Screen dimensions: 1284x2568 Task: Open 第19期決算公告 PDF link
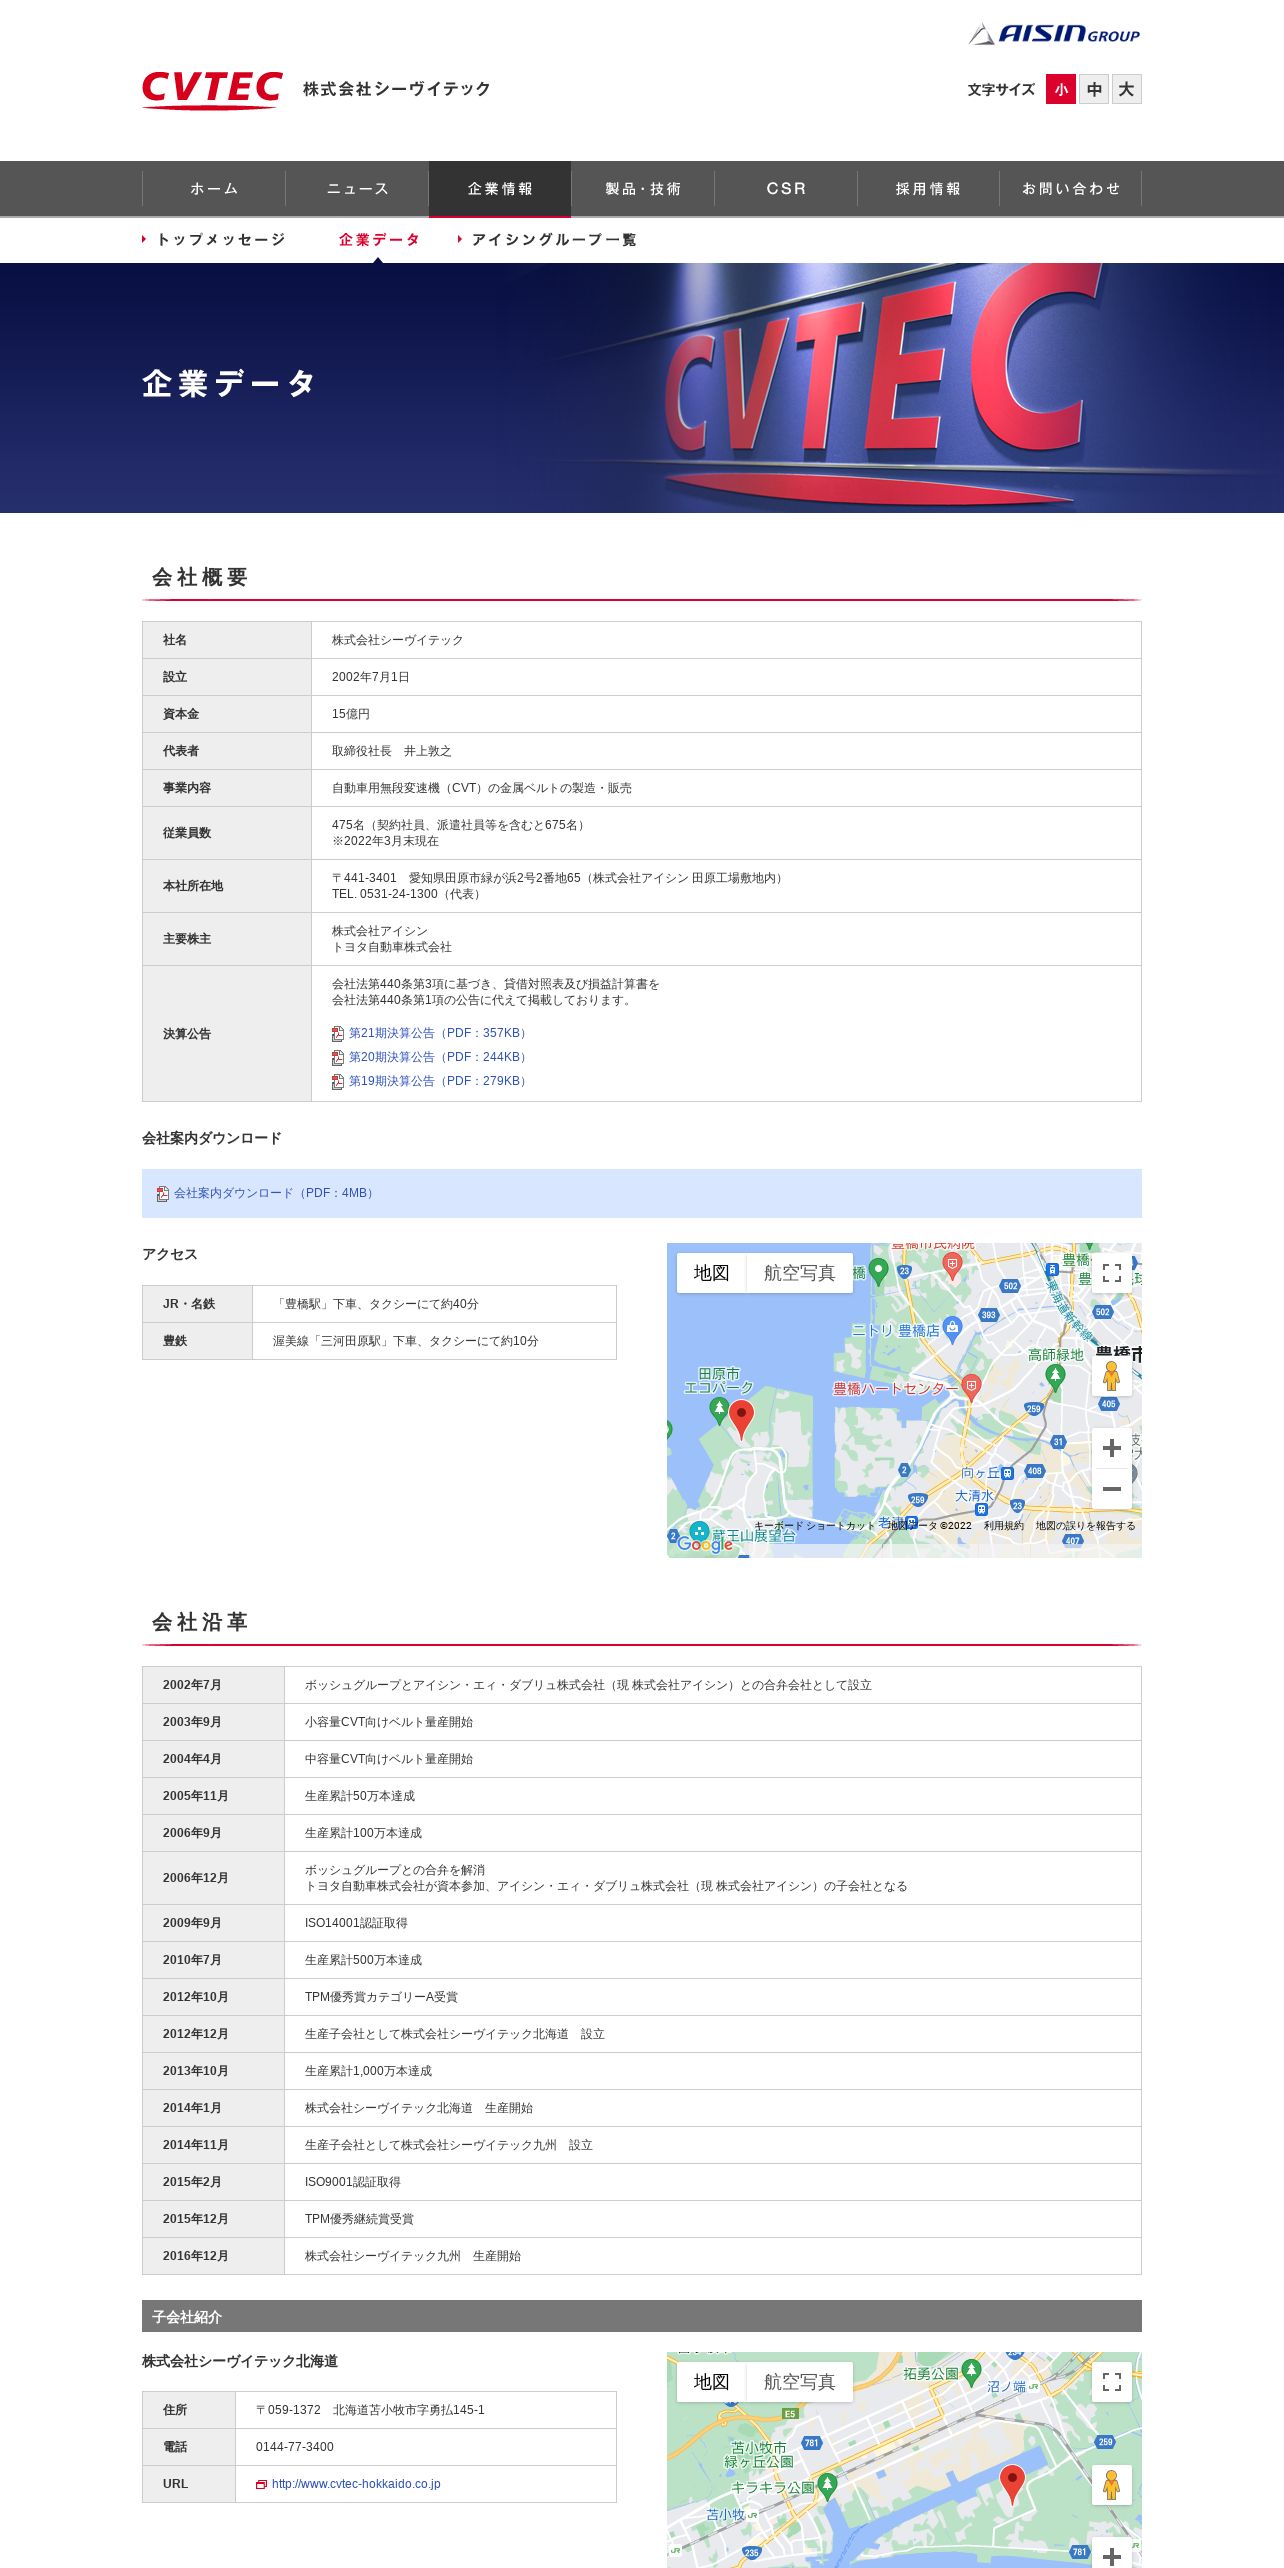[x=439, y=1081]
